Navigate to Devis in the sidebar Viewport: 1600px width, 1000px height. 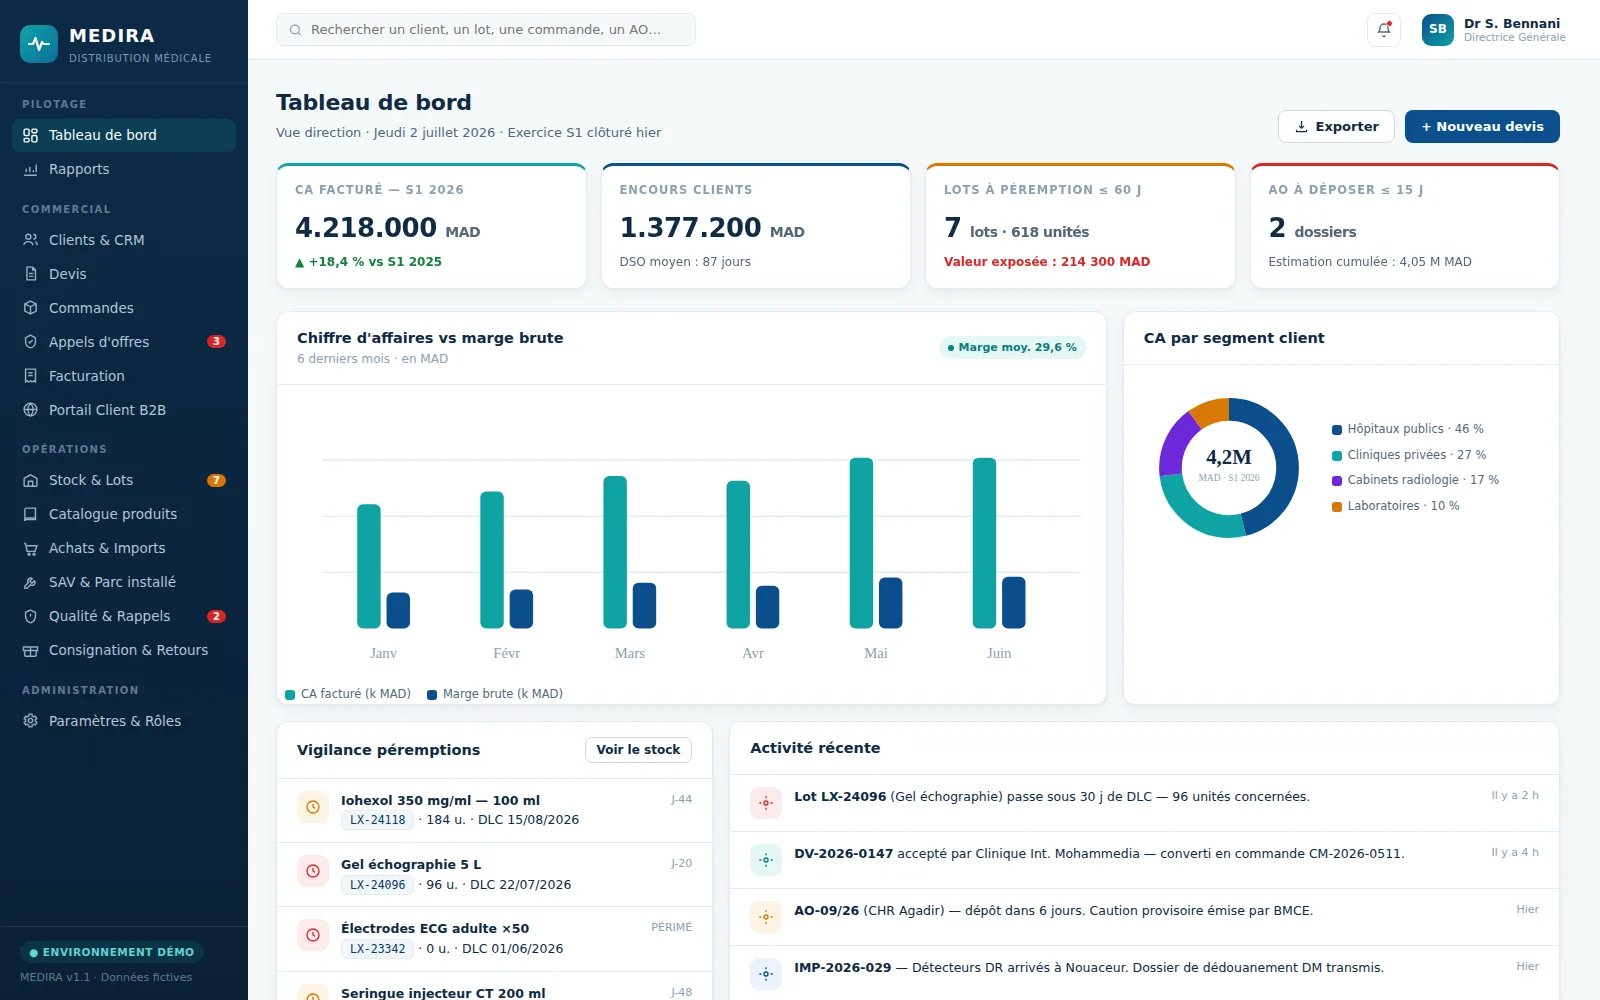[x=124, y=274]
